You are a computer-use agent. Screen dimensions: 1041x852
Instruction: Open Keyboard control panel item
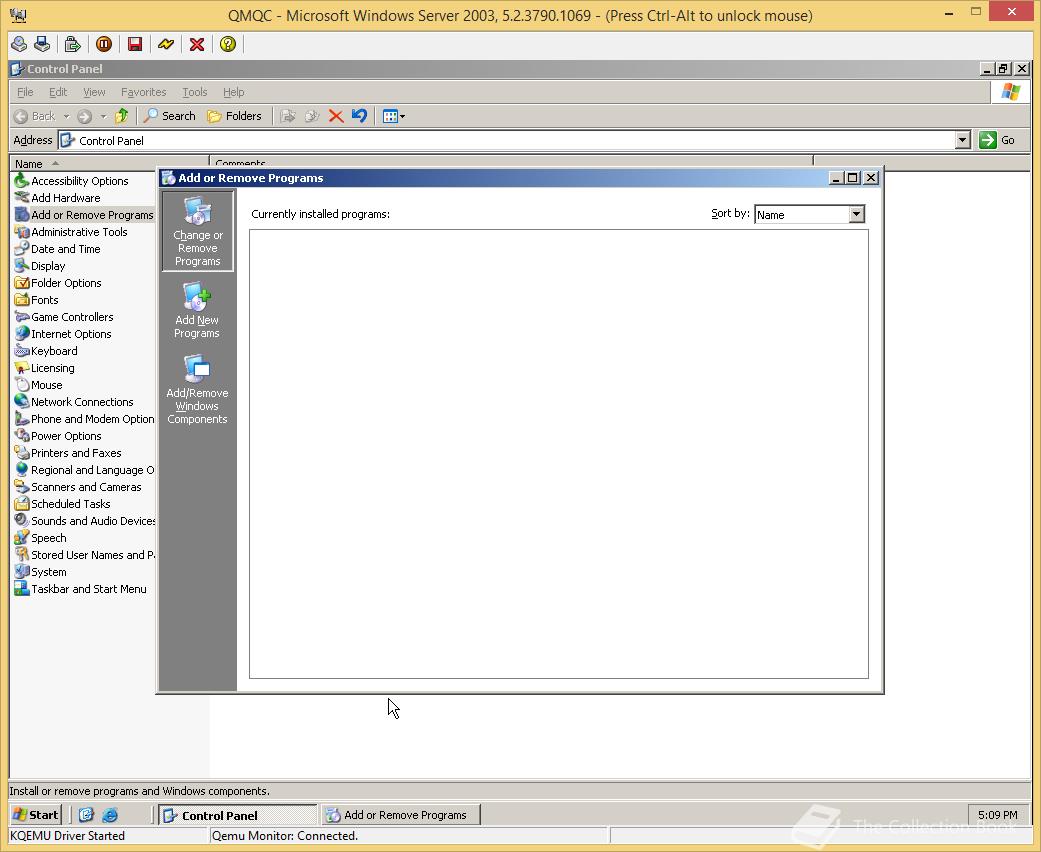click(x=46, y=351)
